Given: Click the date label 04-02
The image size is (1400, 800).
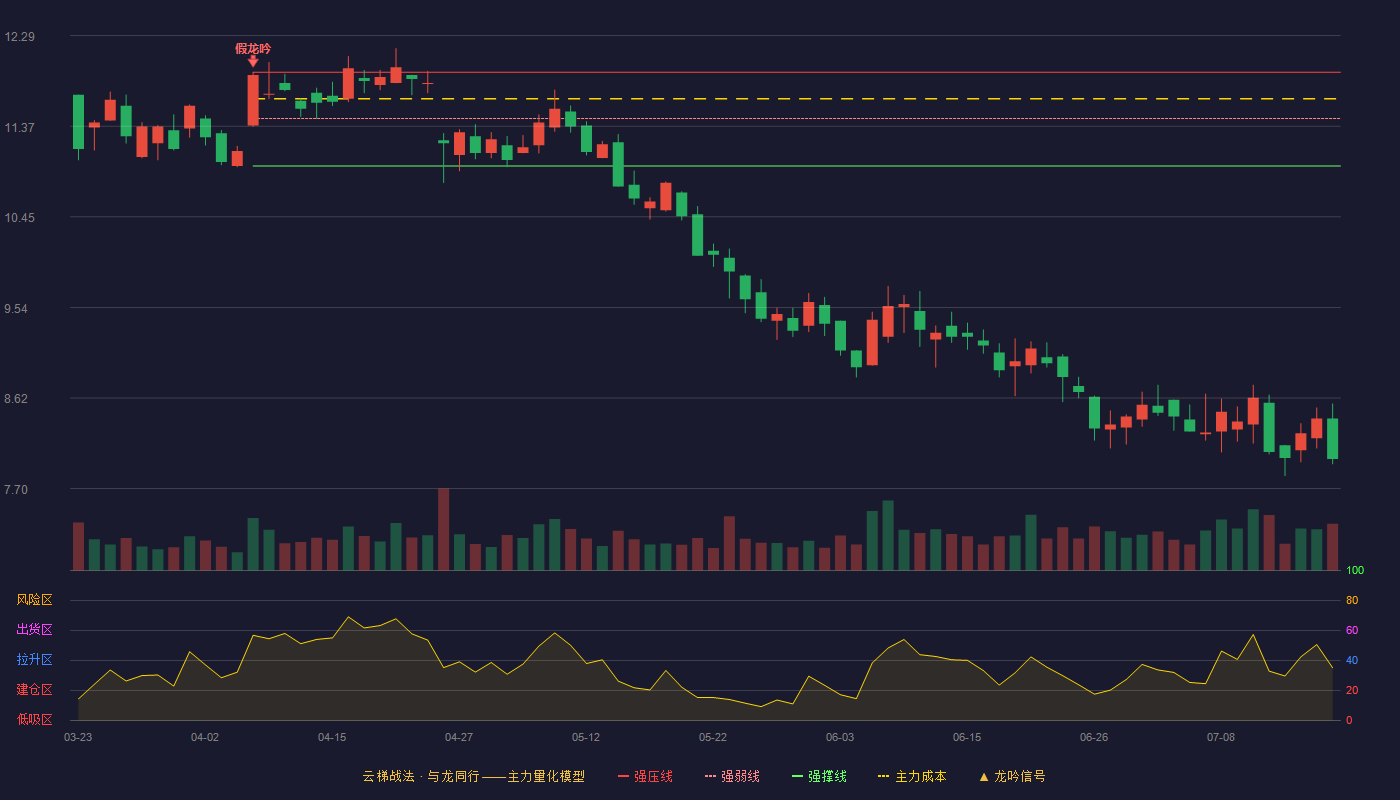Looking at the screenshot, I should pyautogui.click(x=205, y=737).
